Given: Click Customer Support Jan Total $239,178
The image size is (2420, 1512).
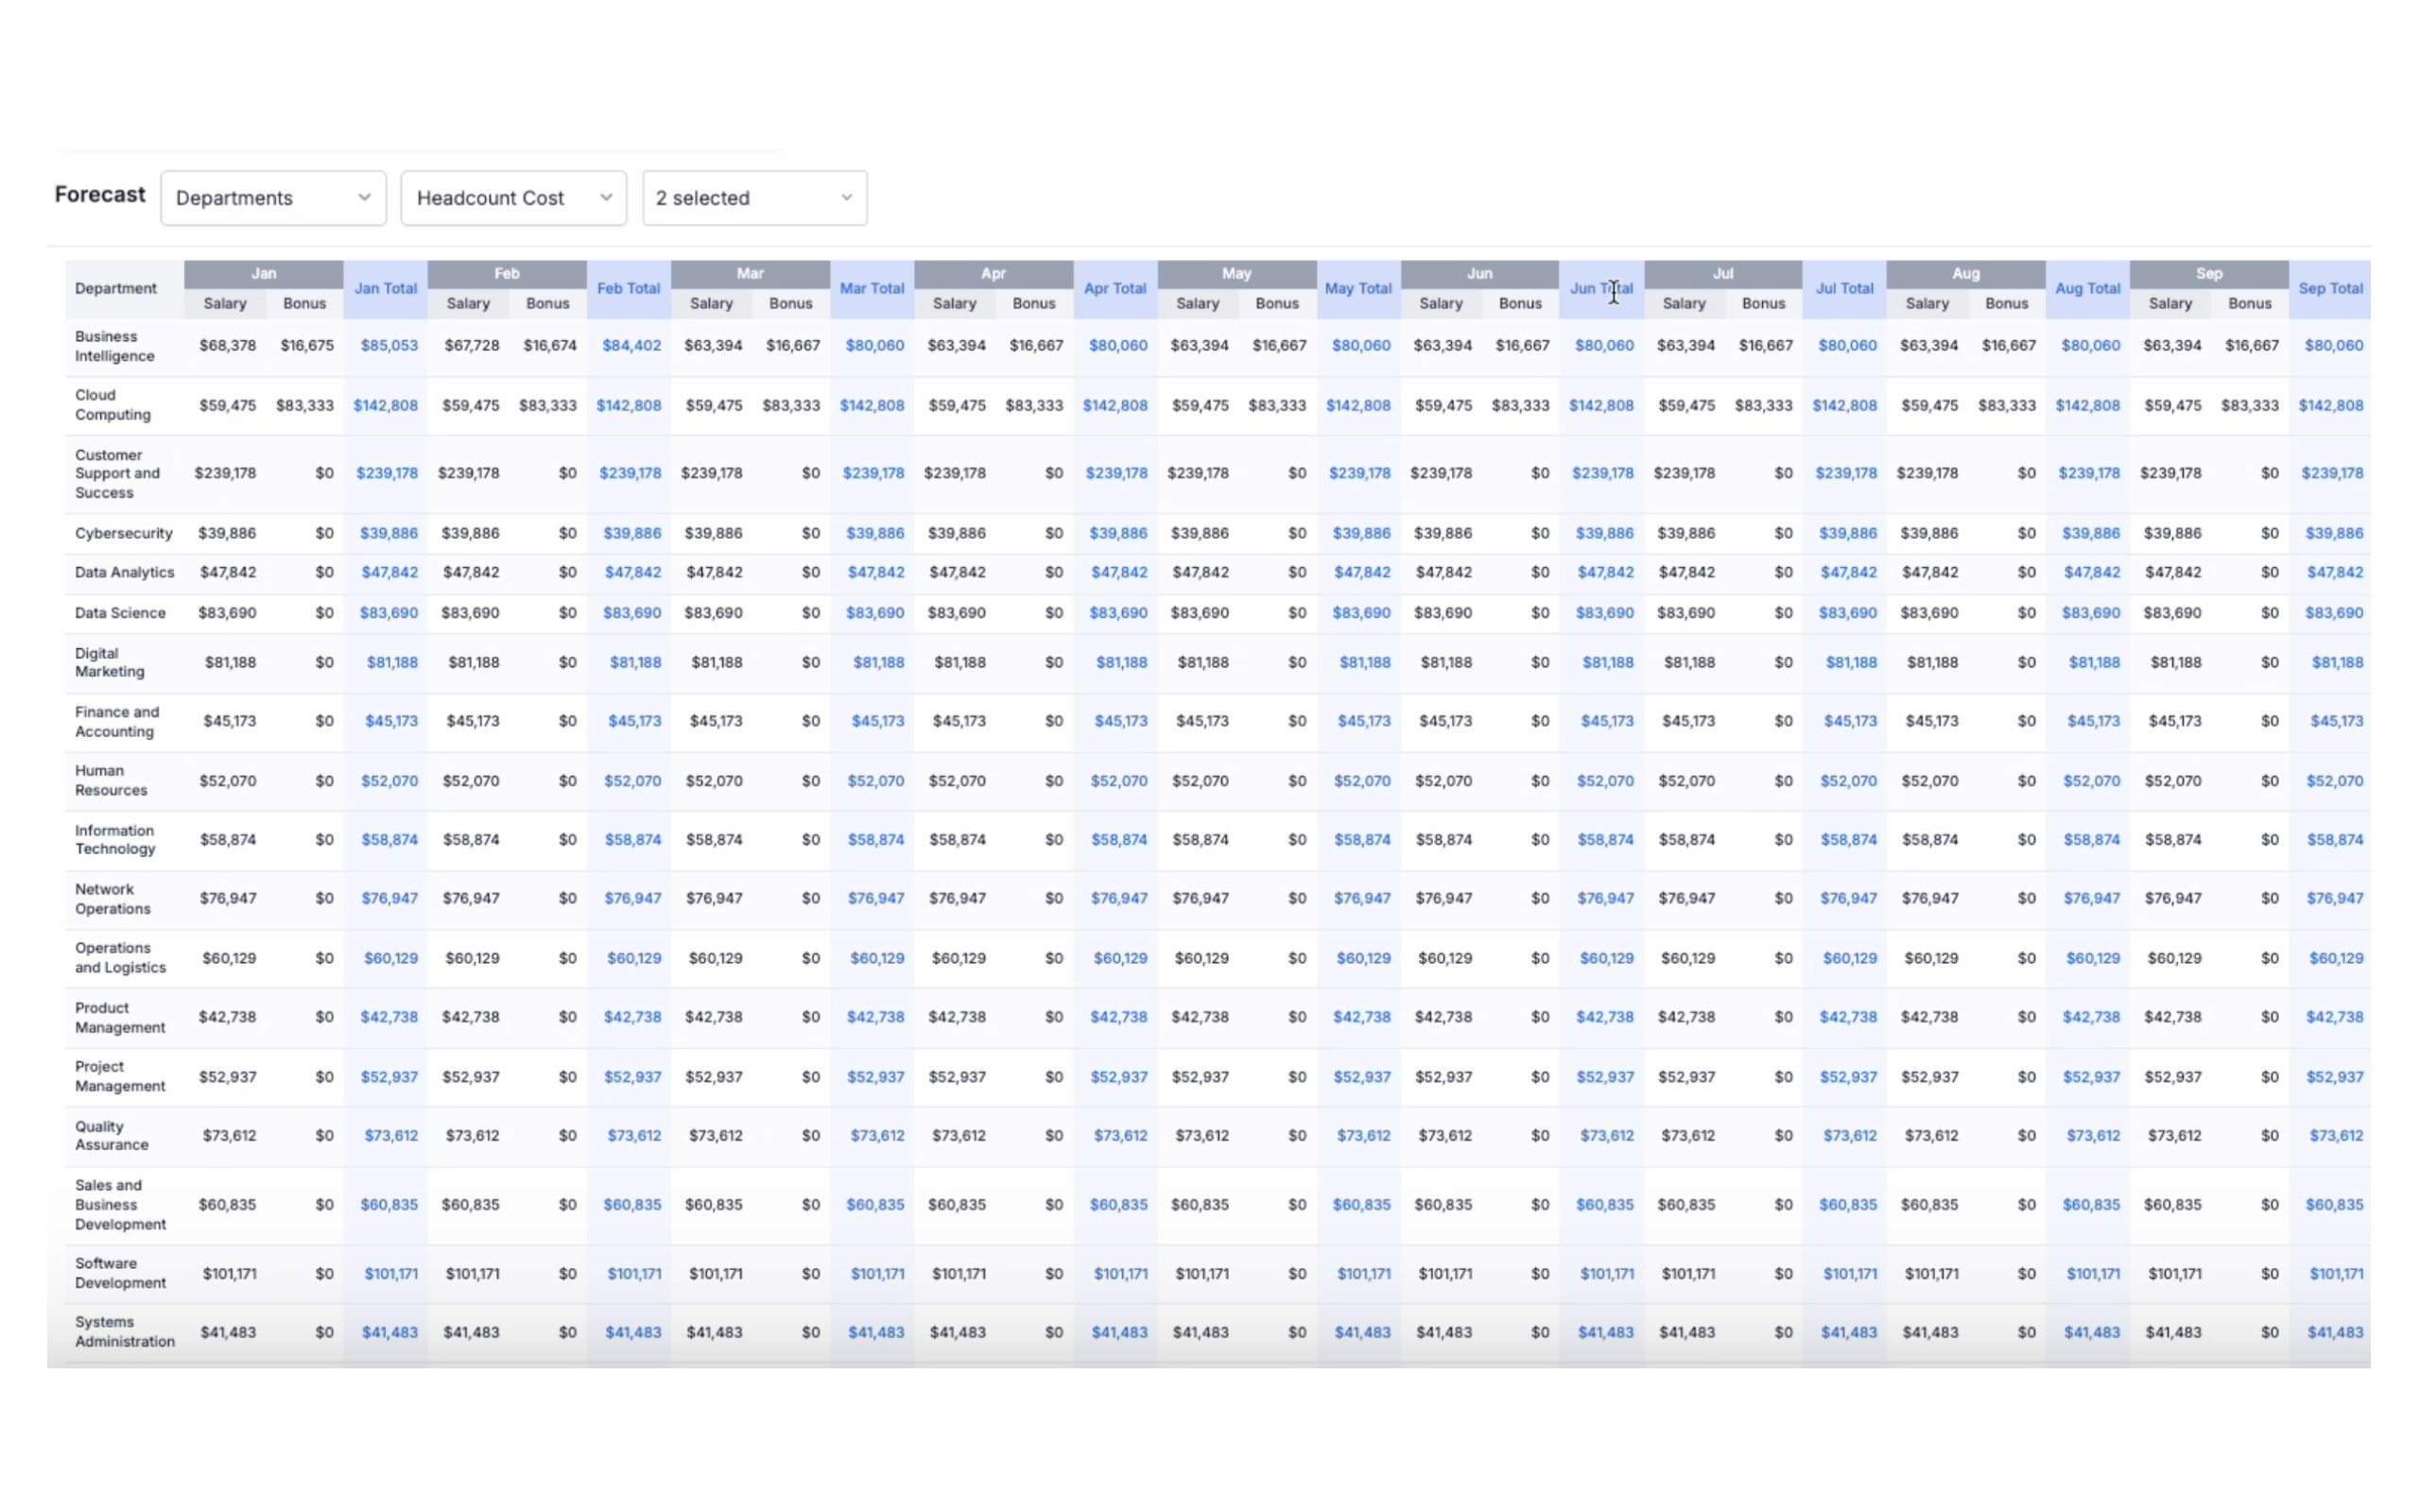Looking at the screenshot, I should 387,473.
